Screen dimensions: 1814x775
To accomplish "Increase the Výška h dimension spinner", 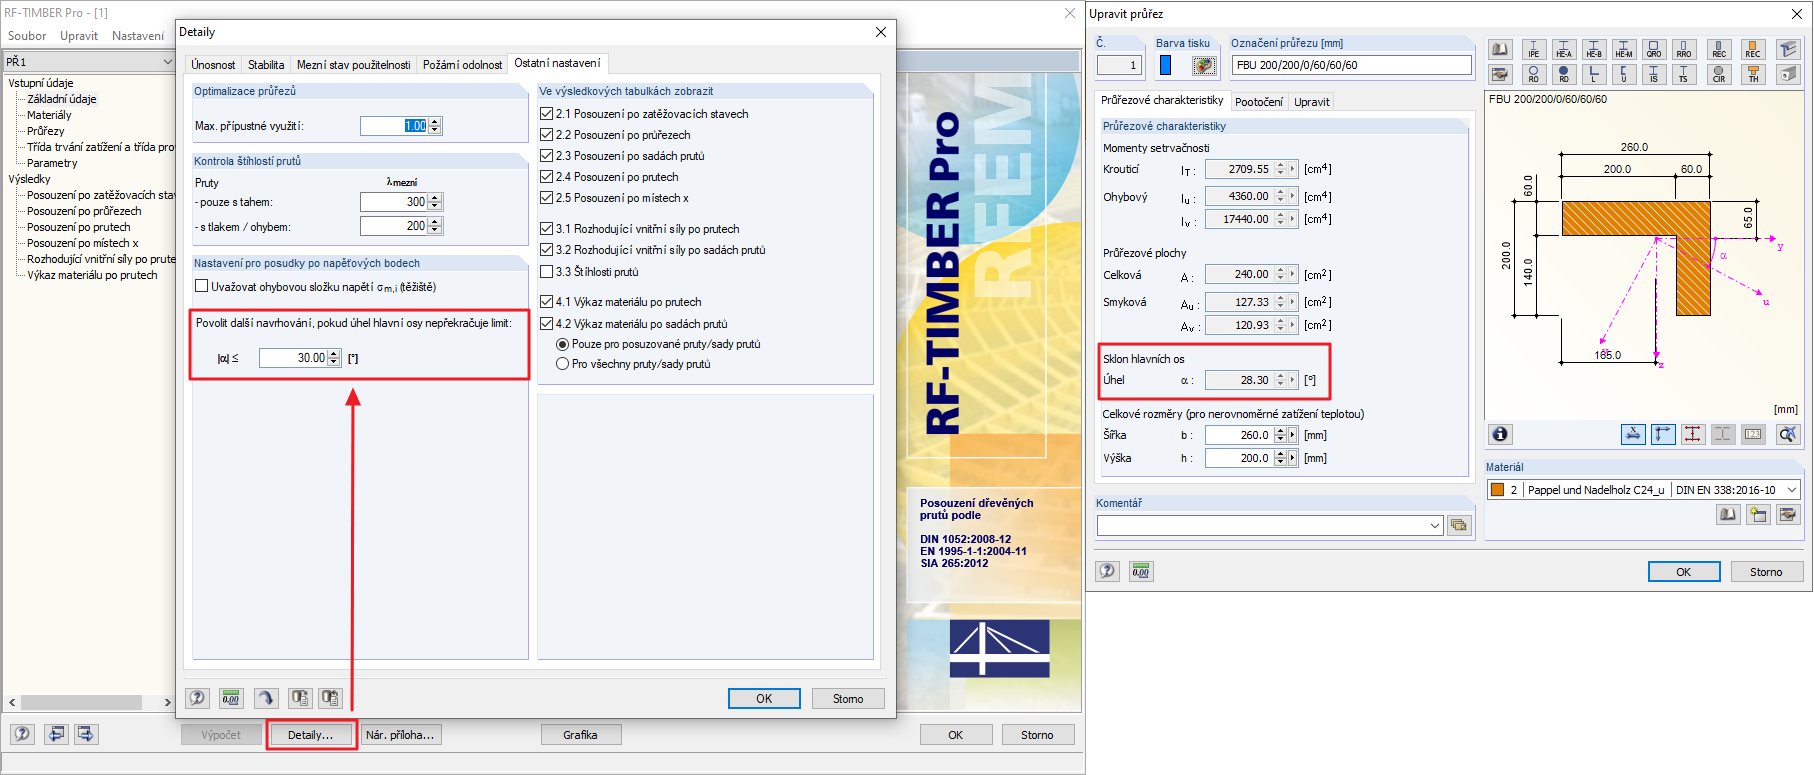I will [x=1280, y=454].
